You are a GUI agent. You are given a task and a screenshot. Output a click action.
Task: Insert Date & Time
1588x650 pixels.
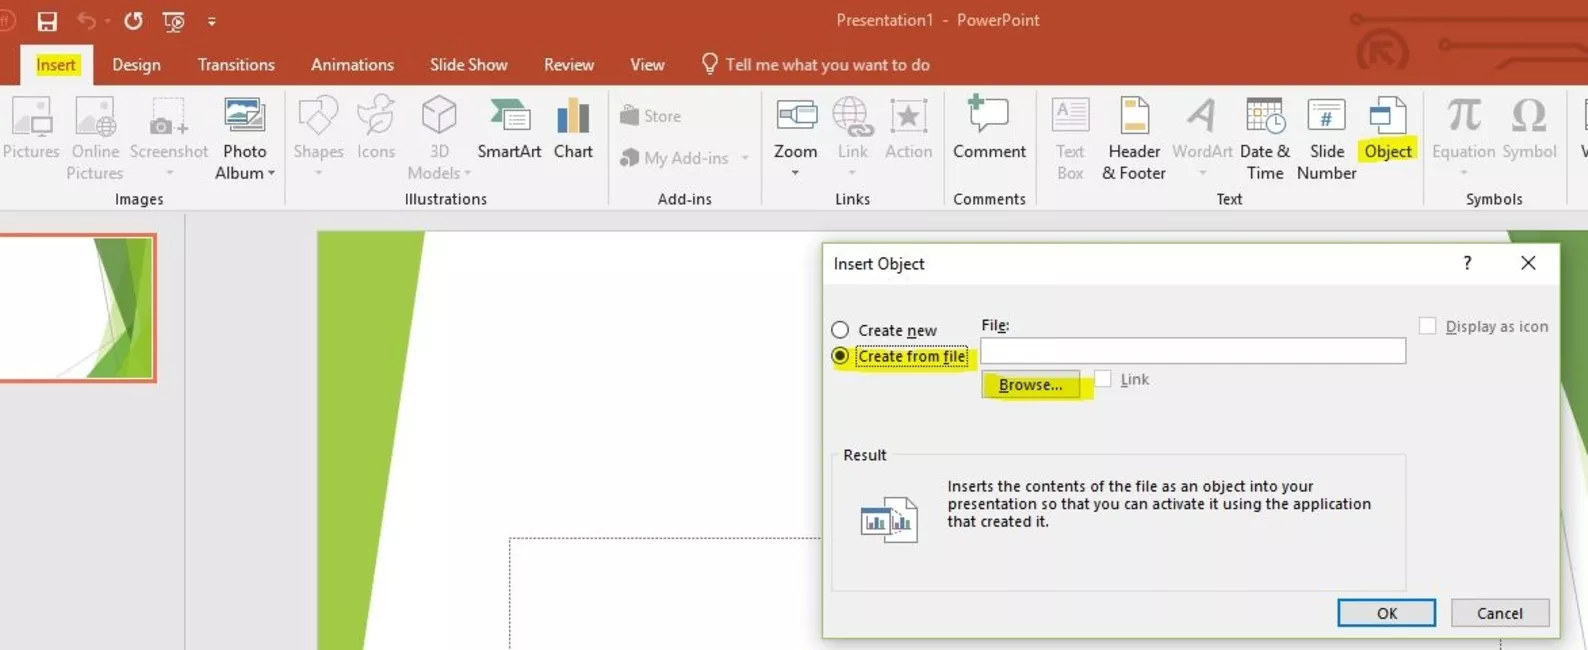pos(1264,138)
